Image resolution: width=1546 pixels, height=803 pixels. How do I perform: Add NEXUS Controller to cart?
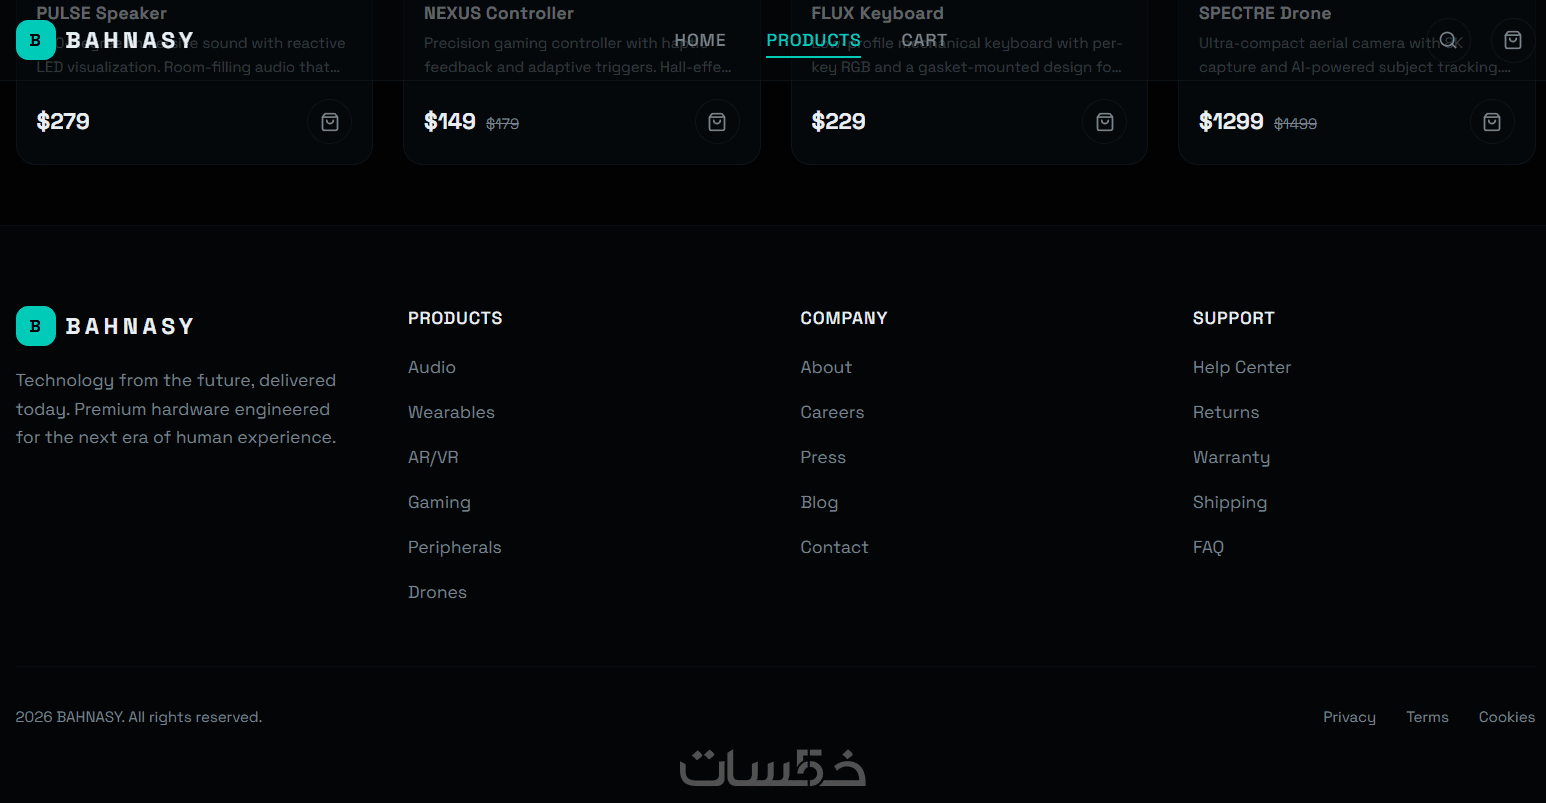pos(717,122)
